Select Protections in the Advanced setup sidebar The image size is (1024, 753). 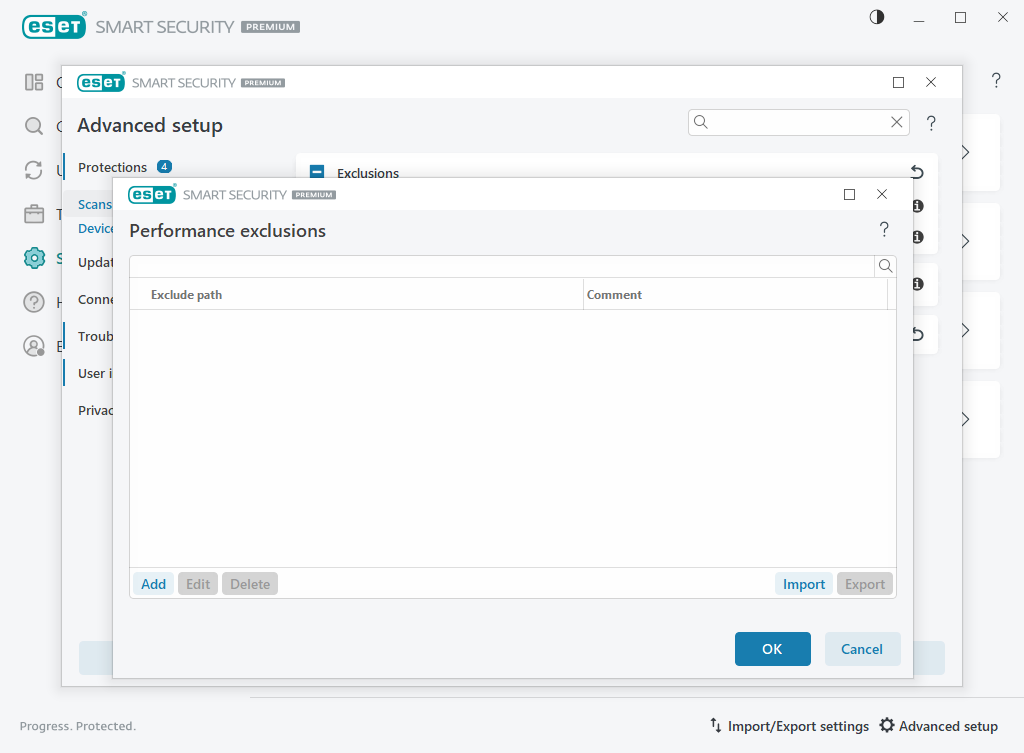pos(112,167)
